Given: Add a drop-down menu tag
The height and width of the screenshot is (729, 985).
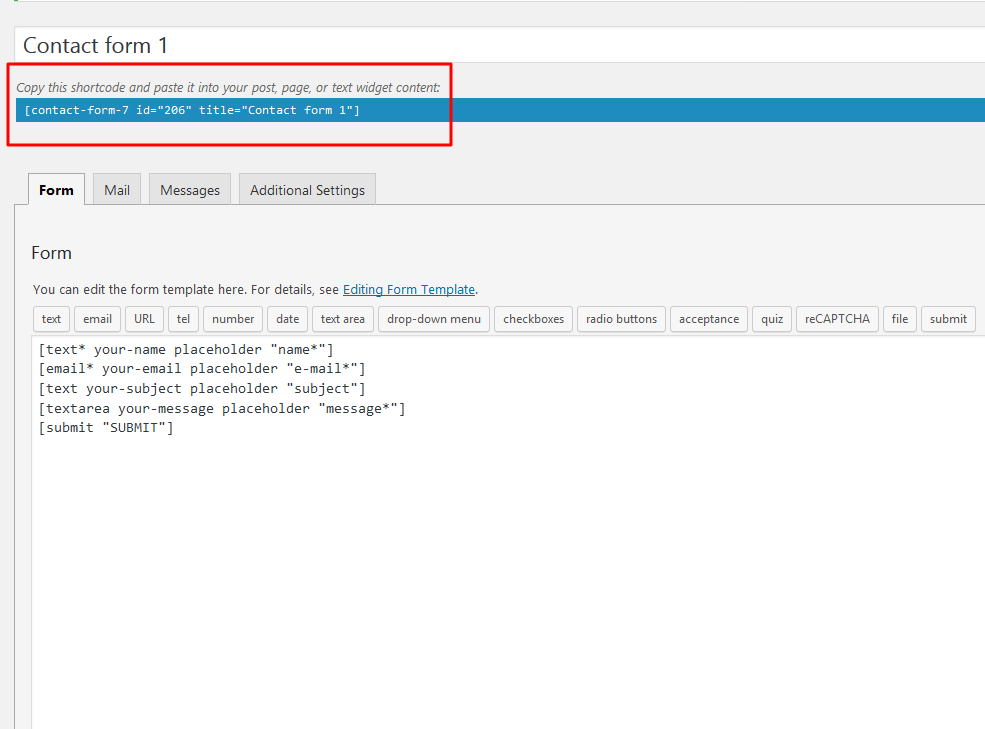Looking at the screenshot, I should (x=434, y=319).
